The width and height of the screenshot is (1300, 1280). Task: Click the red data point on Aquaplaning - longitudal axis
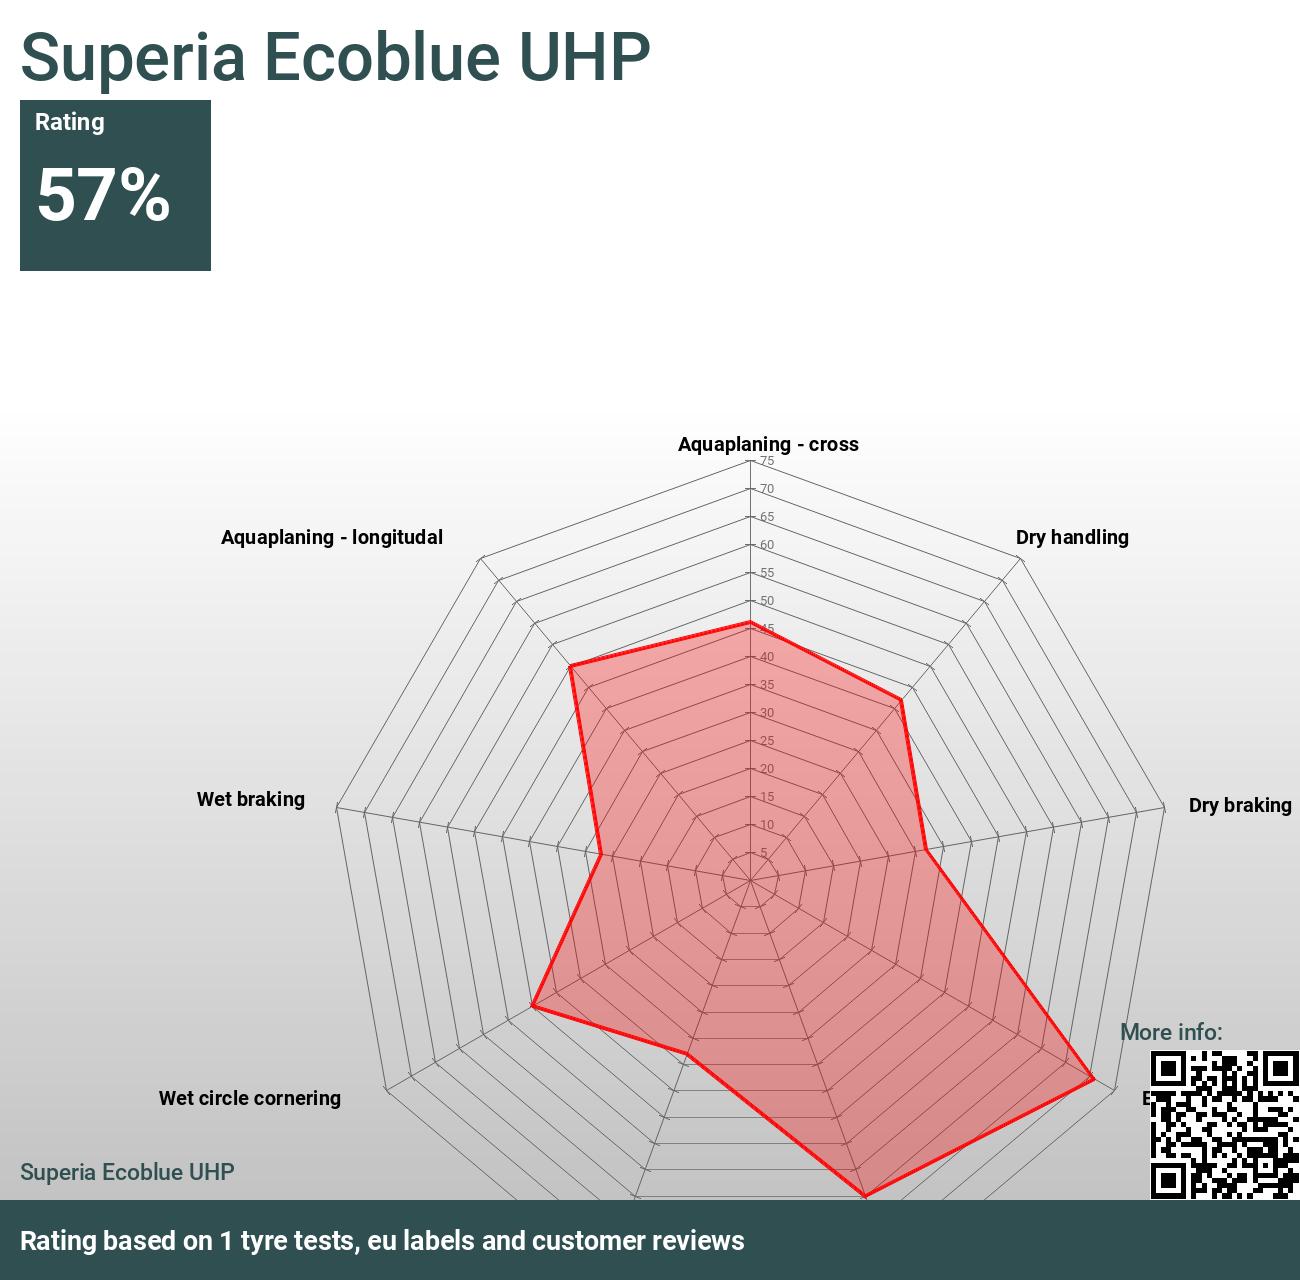pos(571,666)
